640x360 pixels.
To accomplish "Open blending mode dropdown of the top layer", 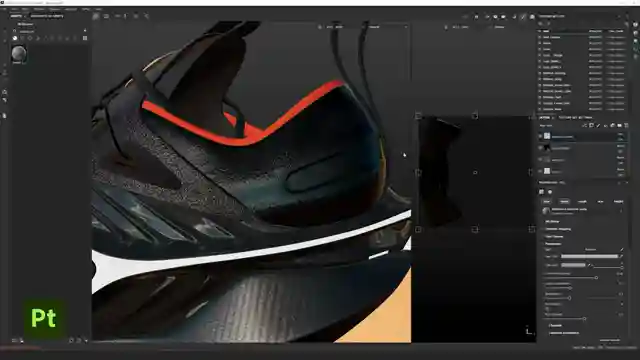I will point(620,134).
